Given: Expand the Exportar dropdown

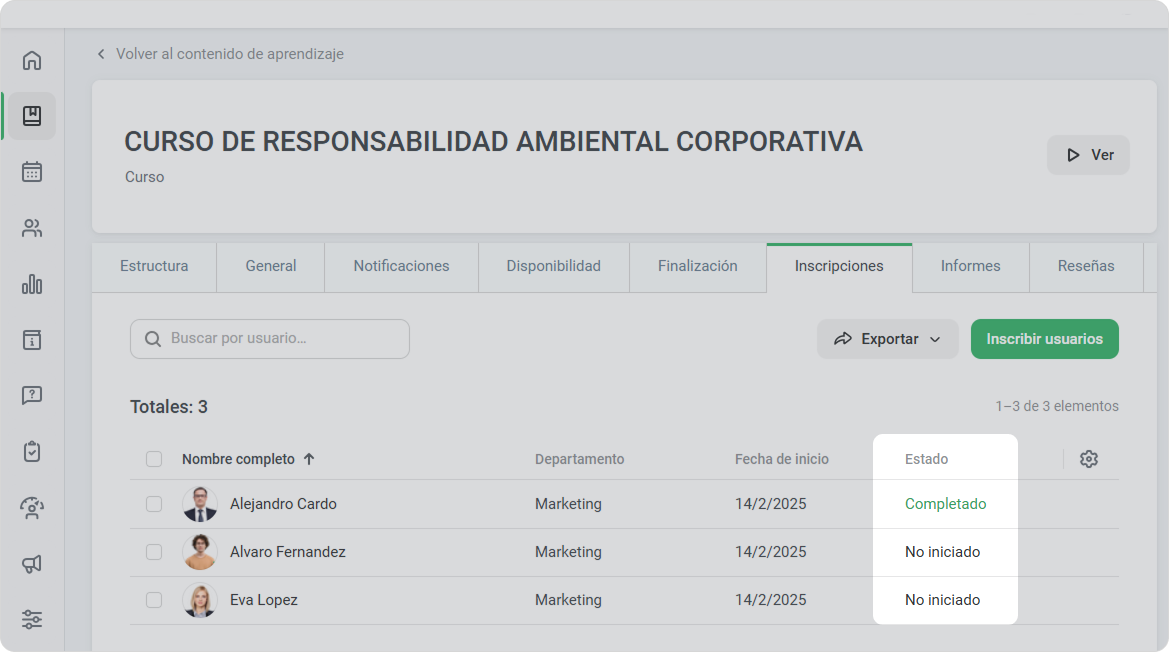Looking at the screenshot, I should tap(887, 339).
